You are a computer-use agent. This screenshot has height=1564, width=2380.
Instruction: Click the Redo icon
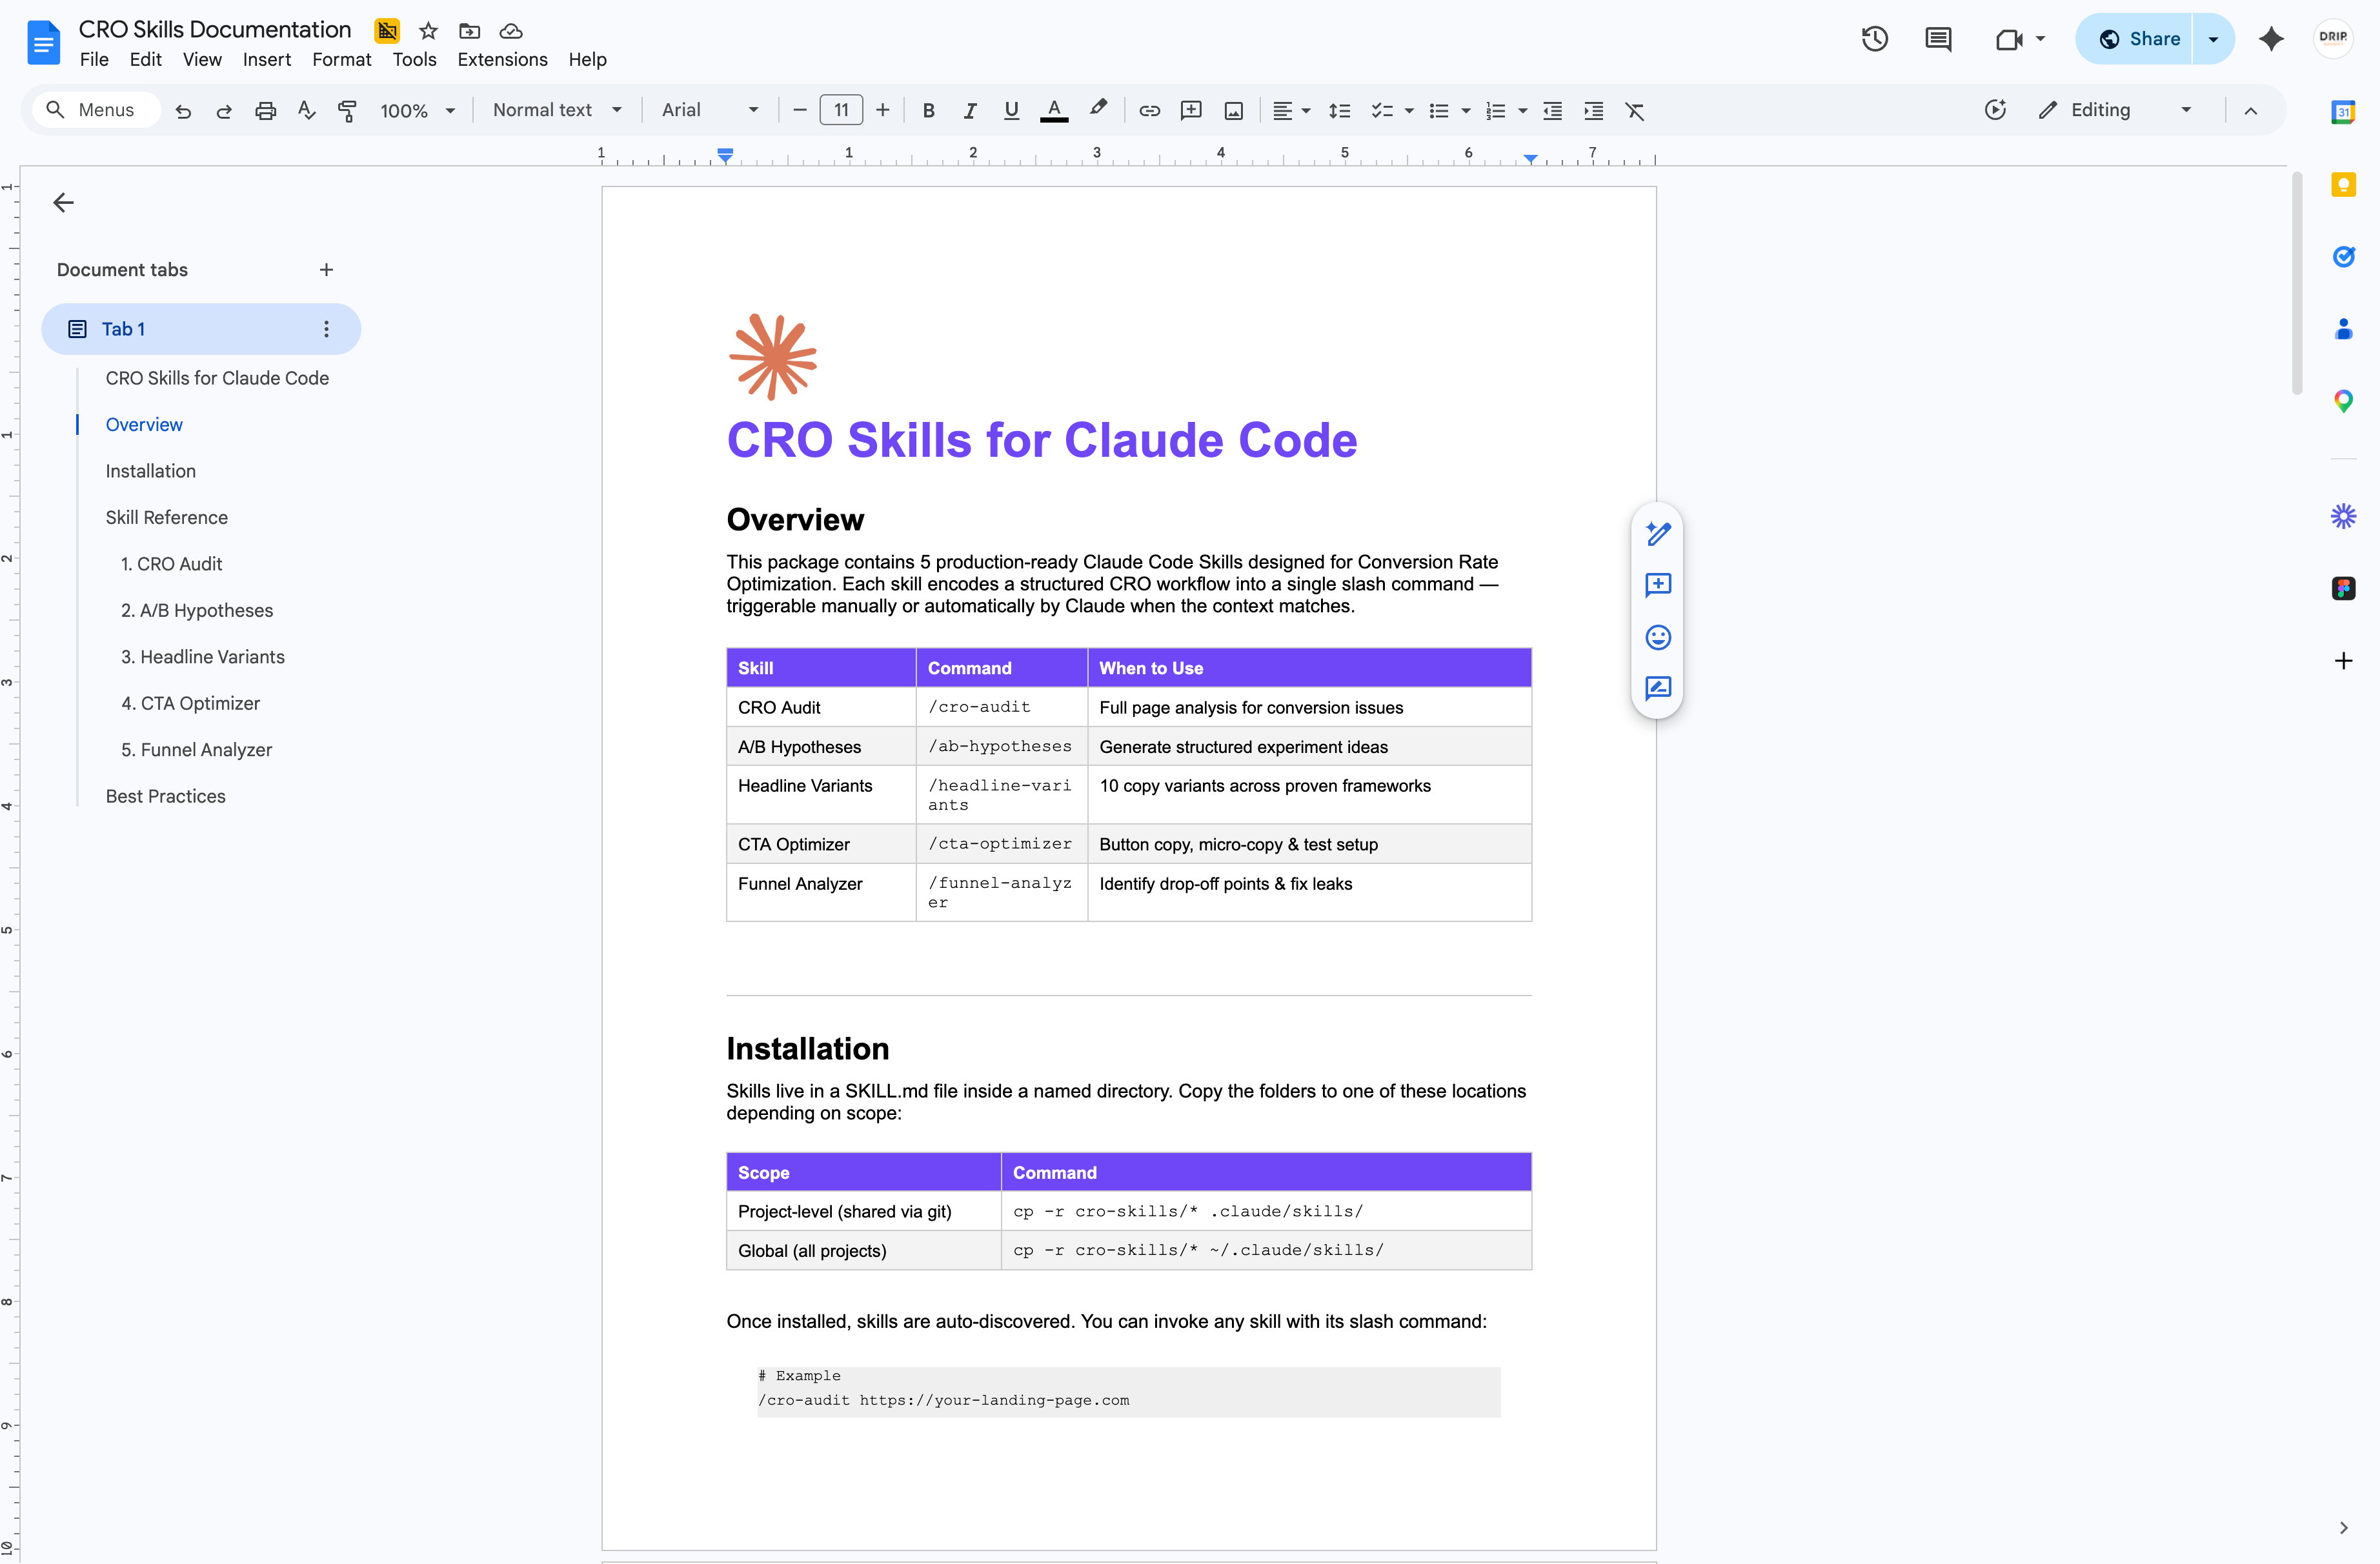click(x=224, y=111)
